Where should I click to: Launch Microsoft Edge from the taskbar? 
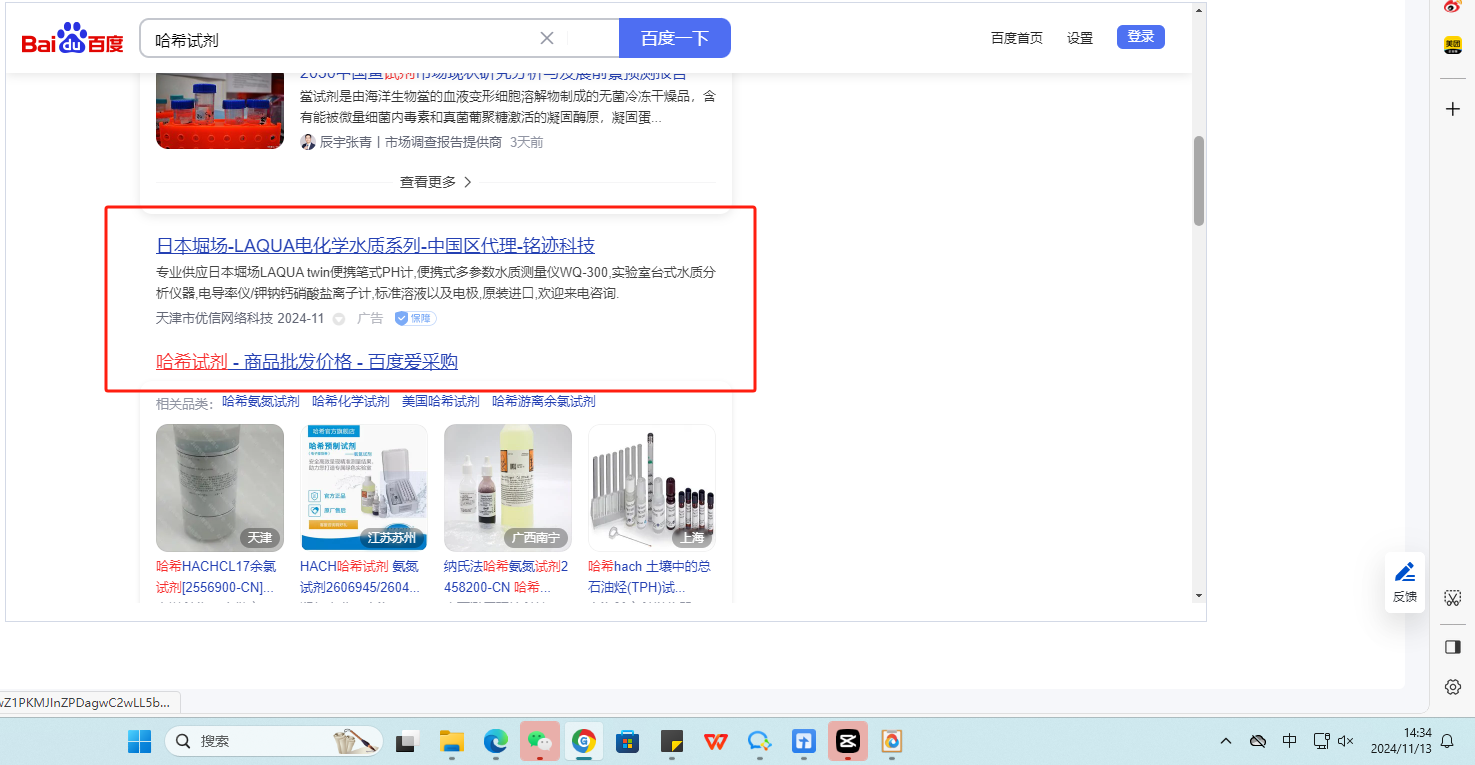(x=496, y=741)
